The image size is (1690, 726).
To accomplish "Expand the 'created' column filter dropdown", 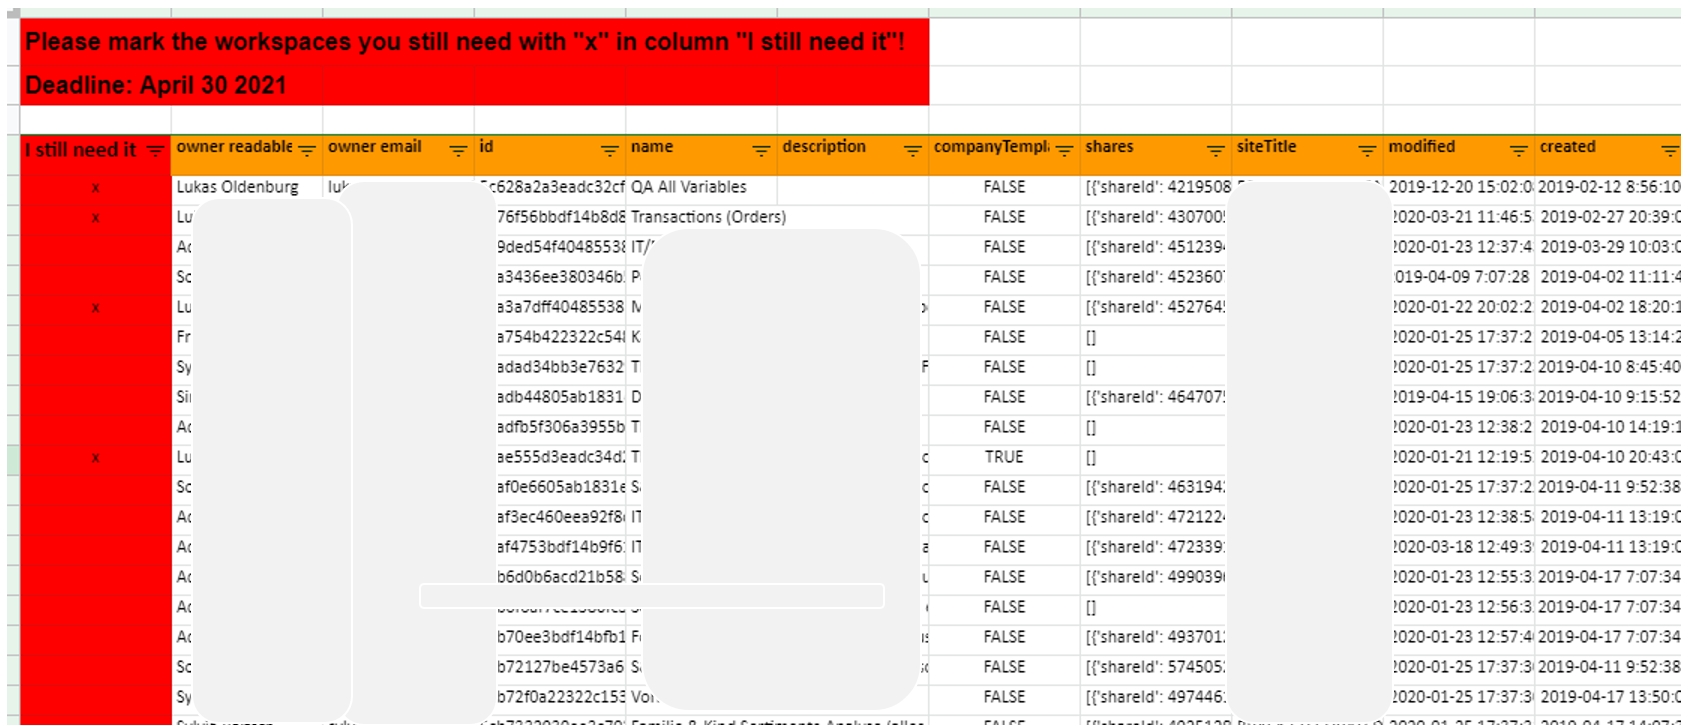I will click(1670, 151).
